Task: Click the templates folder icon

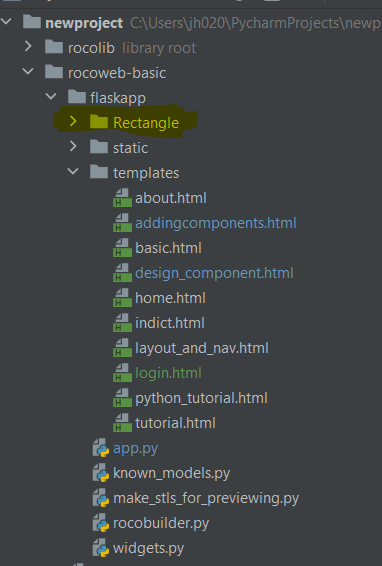Action: (x=99, y=171)
